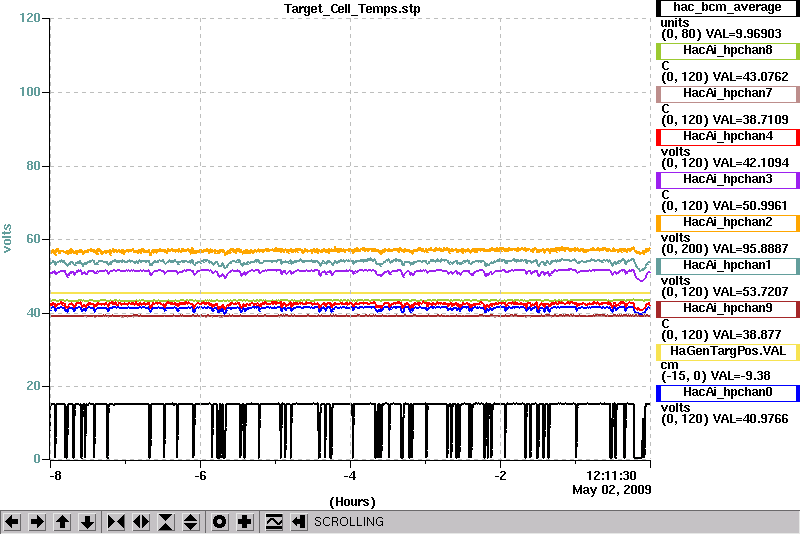Image resolution: width=800 pixels, height=534 pixels.
Task: Select the yellow HaGenTargPos.VAL legend entry
Action: tap(728, 352)
